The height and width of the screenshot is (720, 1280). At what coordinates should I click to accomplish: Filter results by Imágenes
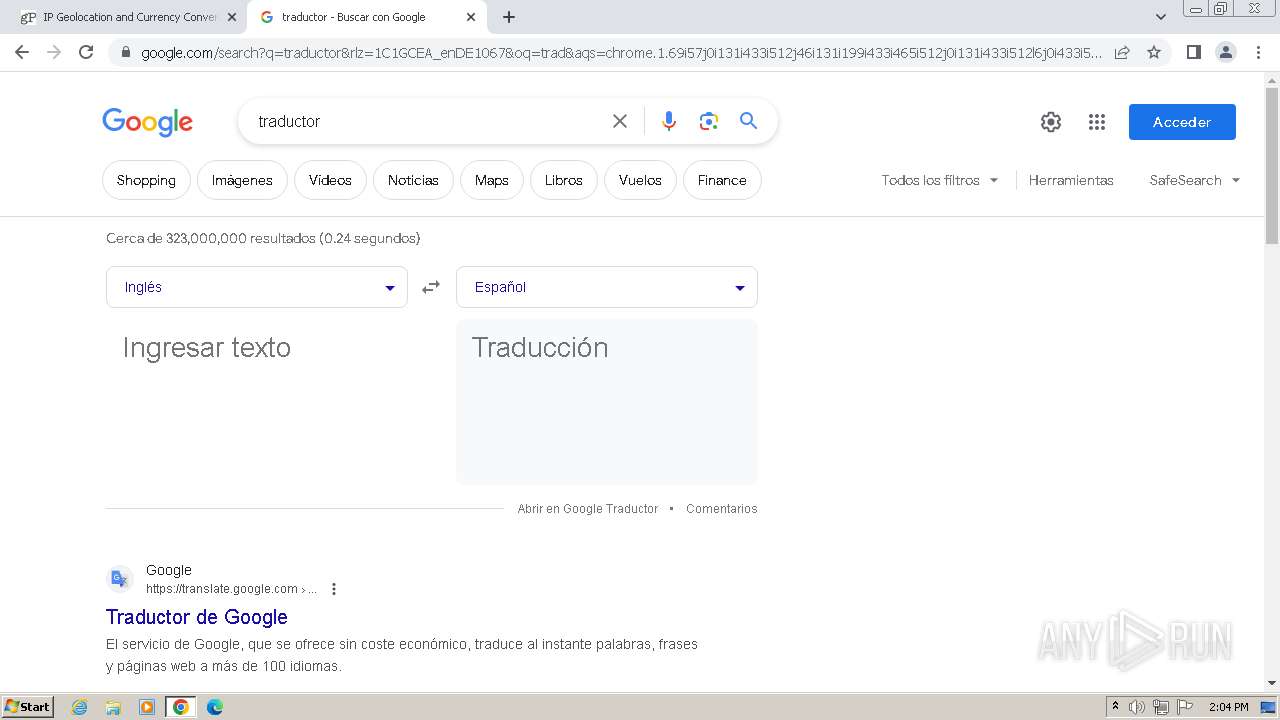tap(242, 180)
